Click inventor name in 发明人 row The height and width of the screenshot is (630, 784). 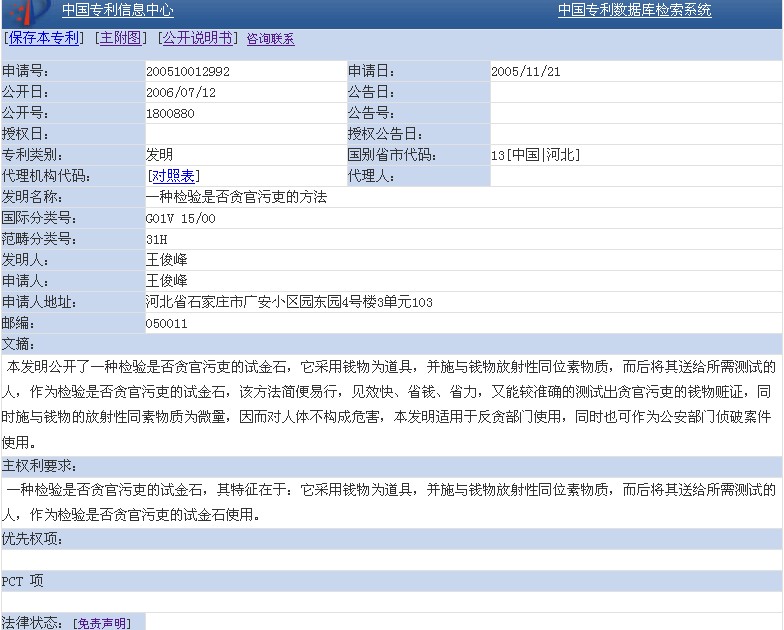[x=166, y=260]
